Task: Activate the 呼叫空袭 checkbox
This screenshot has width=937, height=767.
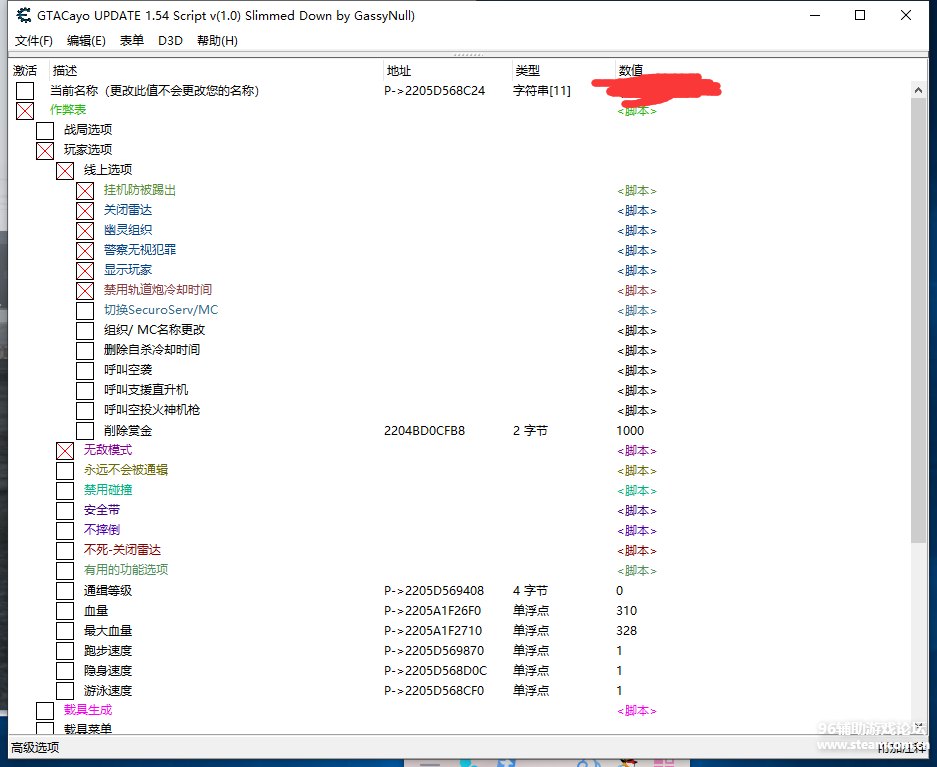Action: [x=85, y=370]
